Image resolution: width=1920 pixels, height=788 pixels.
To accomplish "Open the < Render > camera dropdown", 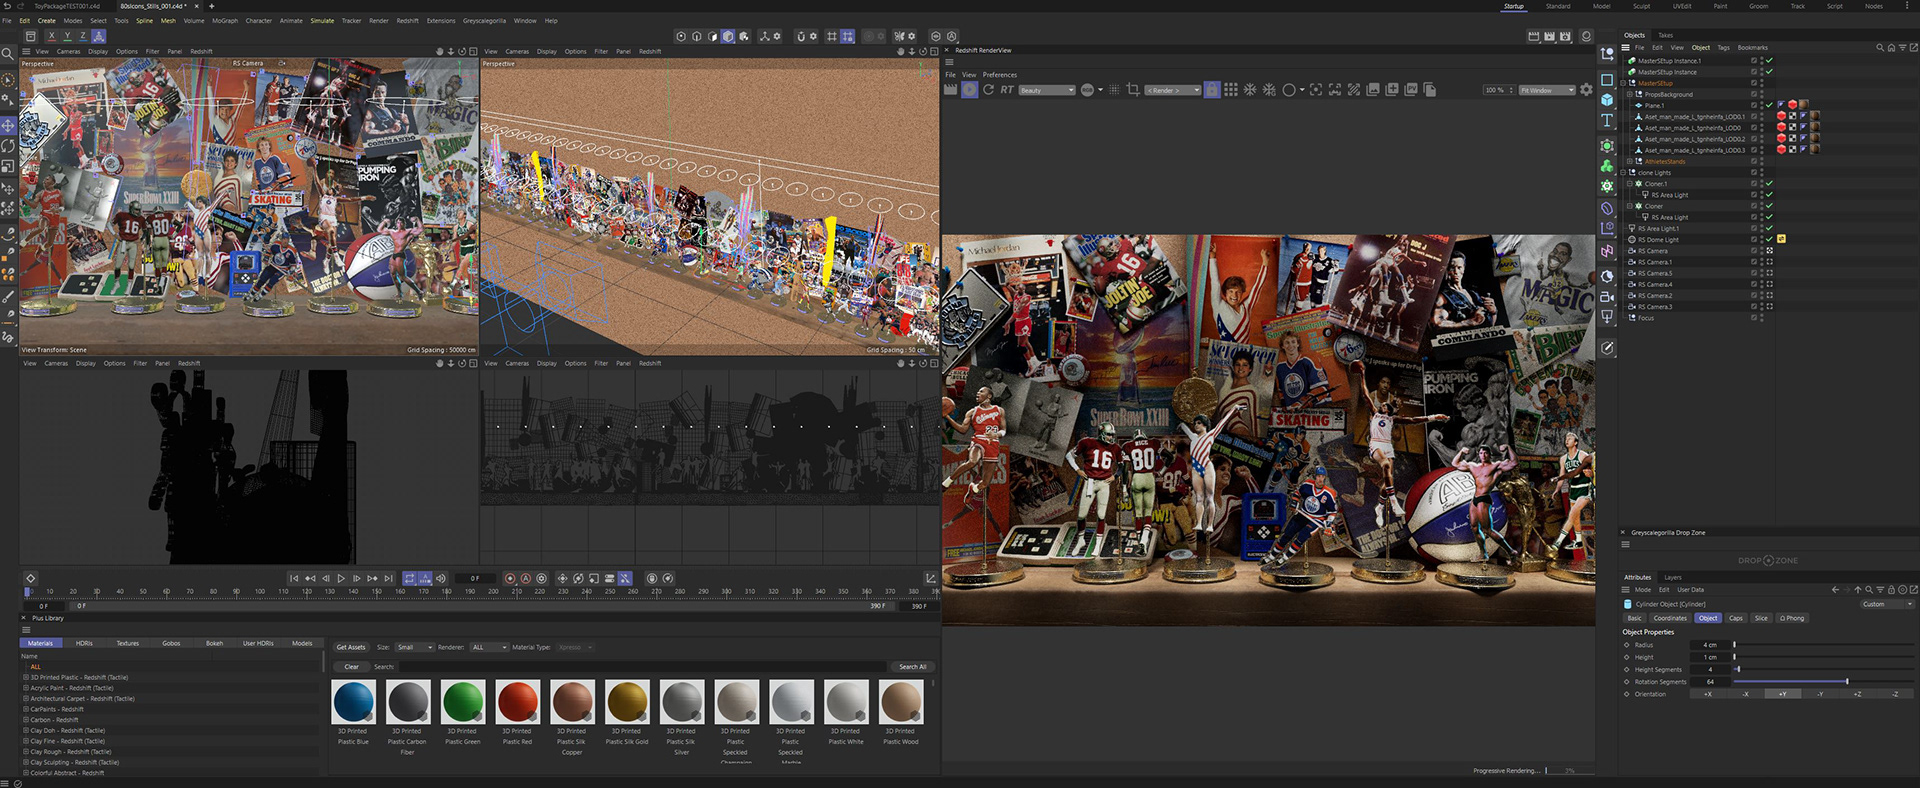I will coord(1172,90).
